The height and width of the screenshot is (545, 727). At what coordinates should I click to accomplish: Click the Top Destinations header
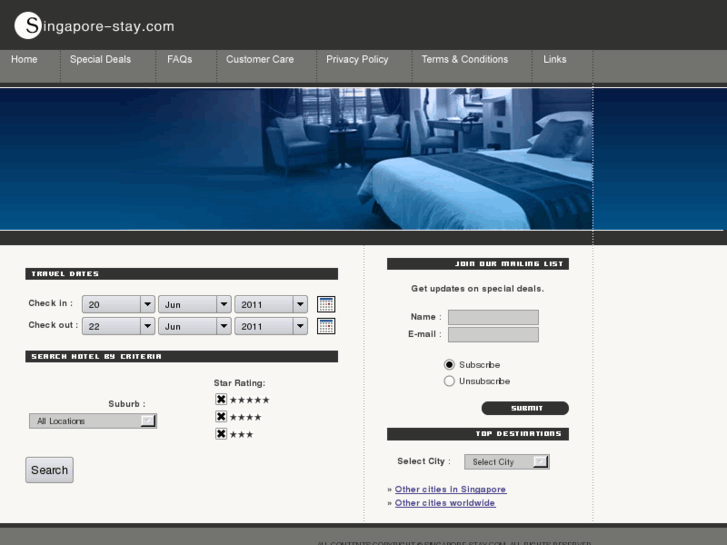pyautogui.click(x=478, y=434)
